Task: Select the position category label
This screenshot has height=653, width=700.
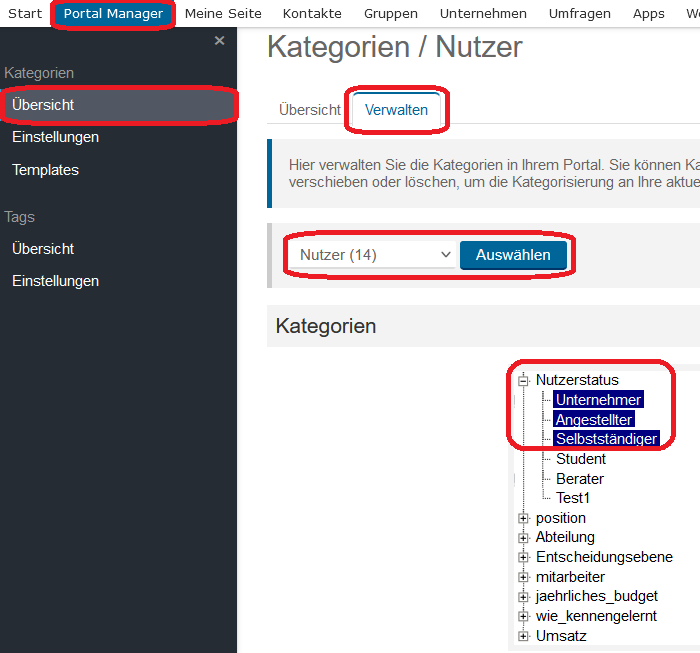Action: pos(561,518)
